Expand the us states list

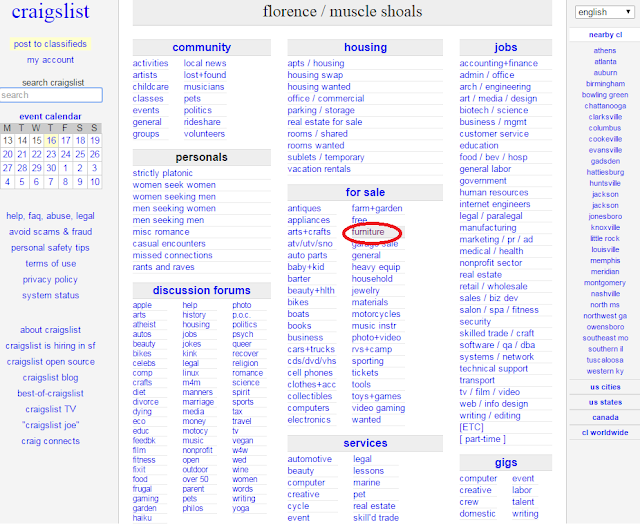point(605,402)
